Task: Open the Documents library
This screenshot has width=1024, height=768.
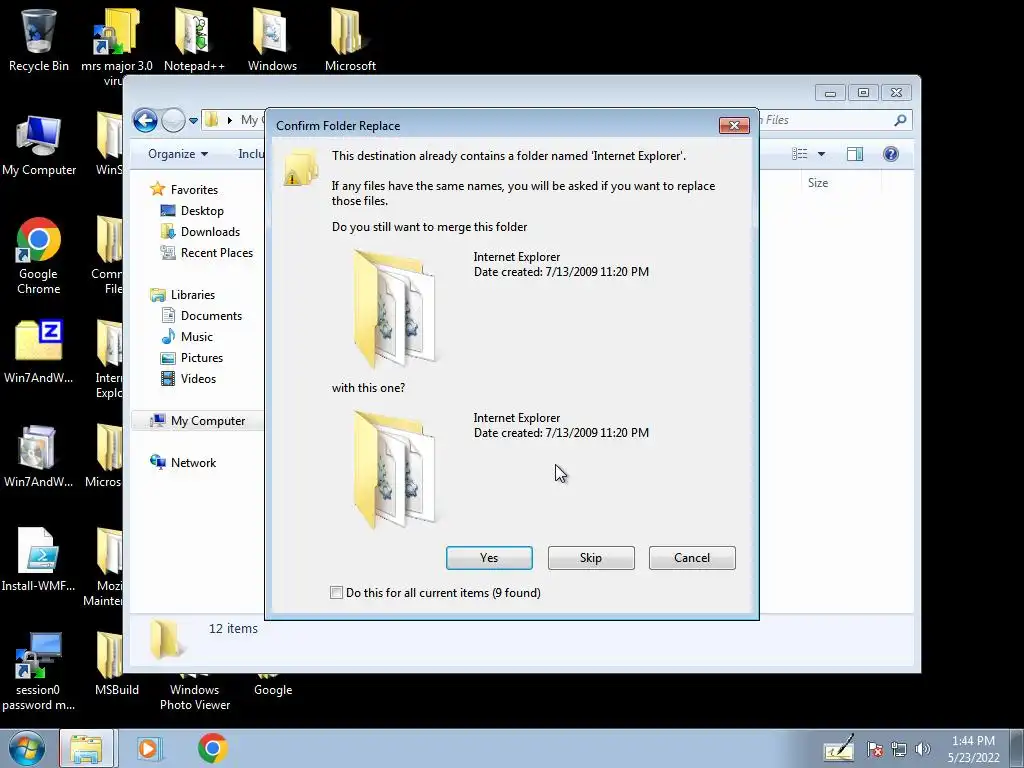Action: coord(211,315)
